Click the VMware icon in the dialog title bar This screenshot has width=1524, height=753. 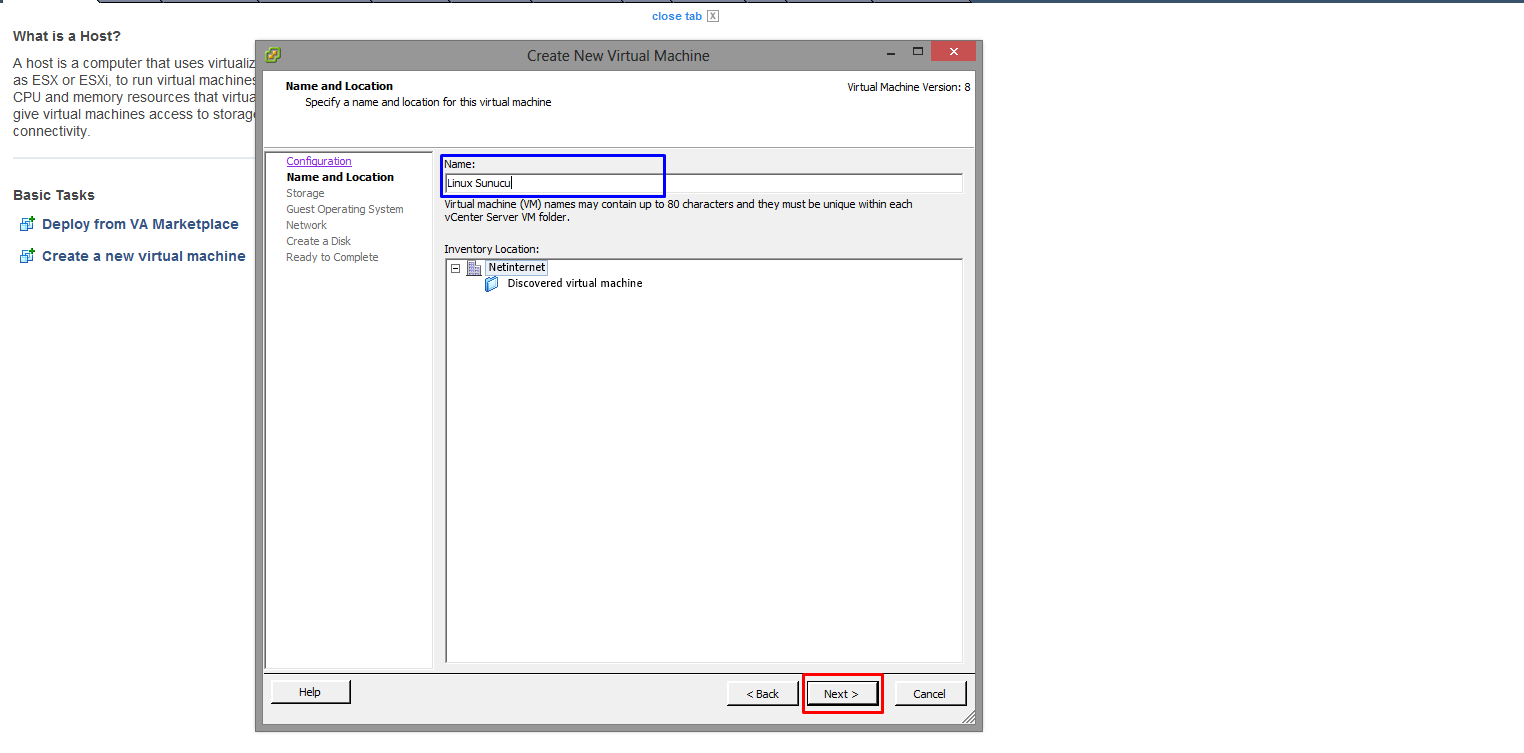click(273, 55)
